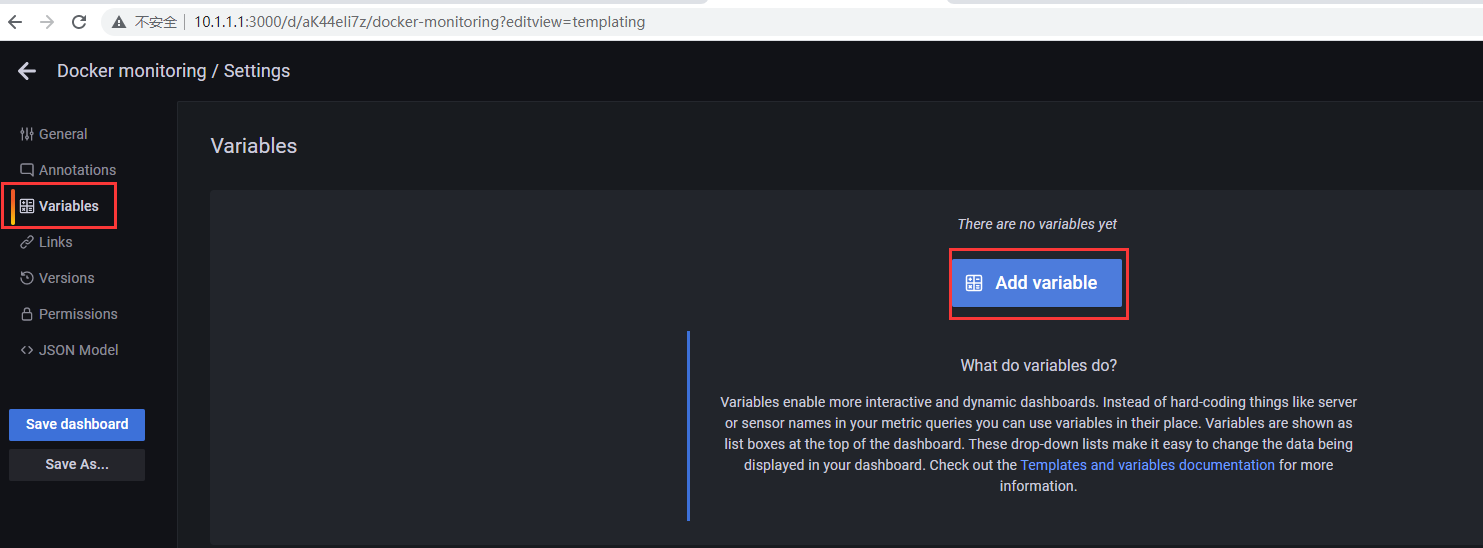Viewport: 1483px width, 548px height.
Task: Click the JSON Model code brackets icon
Action: pos(27,350)
